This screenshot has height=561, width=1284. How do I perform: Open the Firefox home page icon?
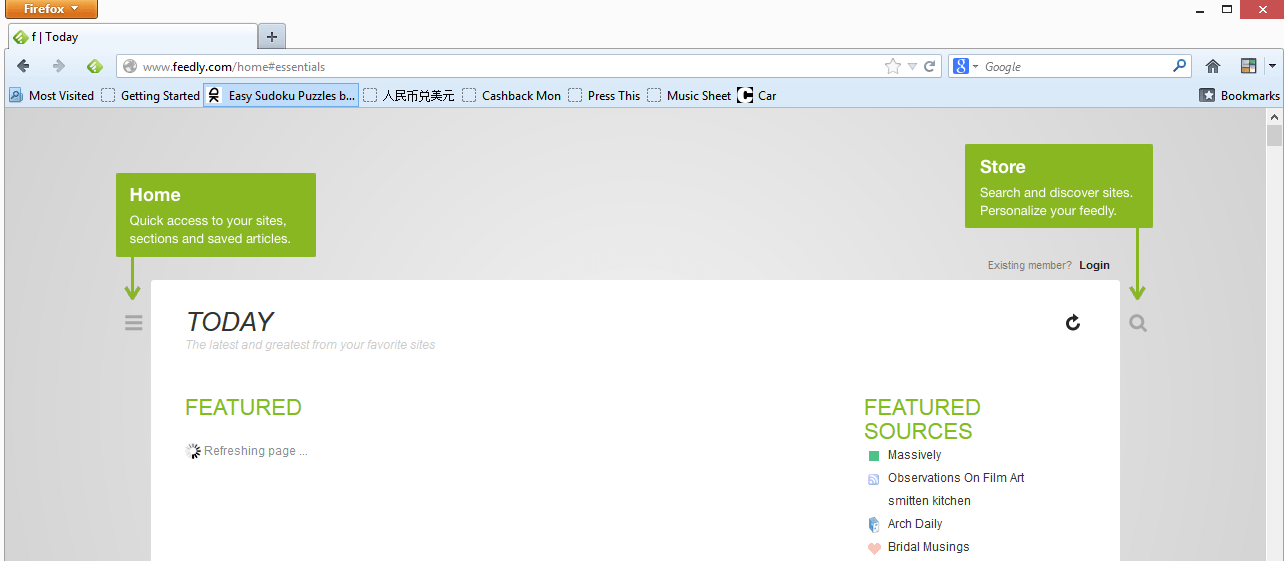tap(1213, 67)
